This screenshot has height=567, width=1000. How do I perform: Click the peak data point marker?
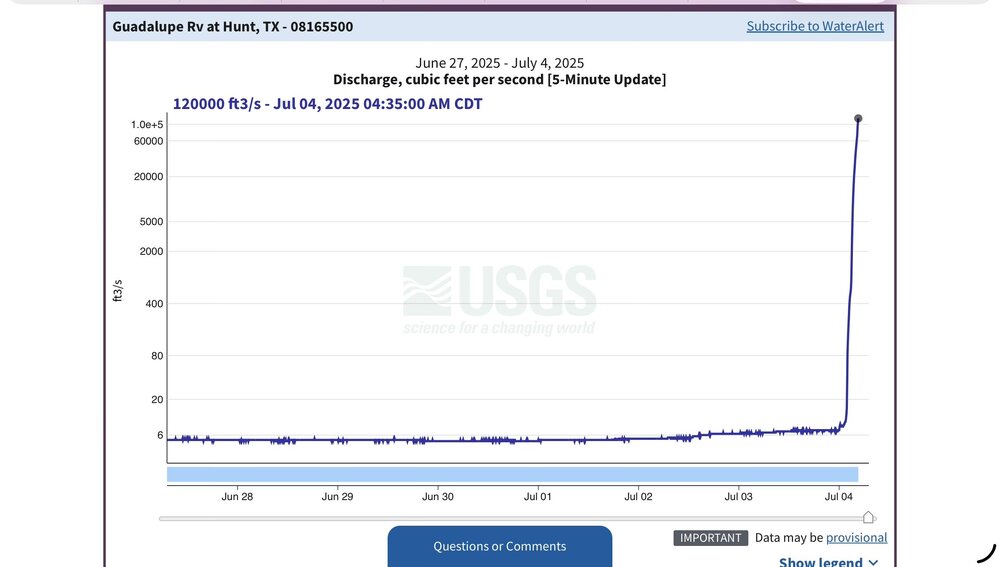pos(858,119)
